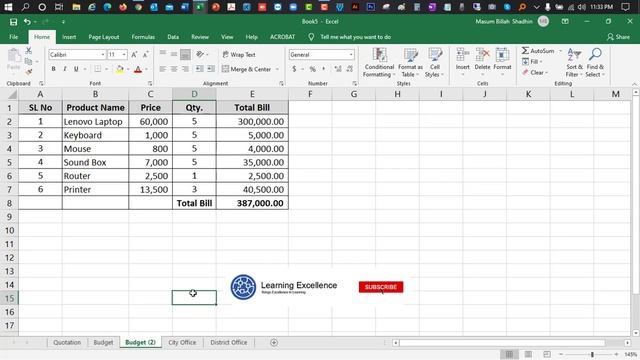
Task: Switch to the Insert ribbon tab
Action: click(x=69, y=37)
